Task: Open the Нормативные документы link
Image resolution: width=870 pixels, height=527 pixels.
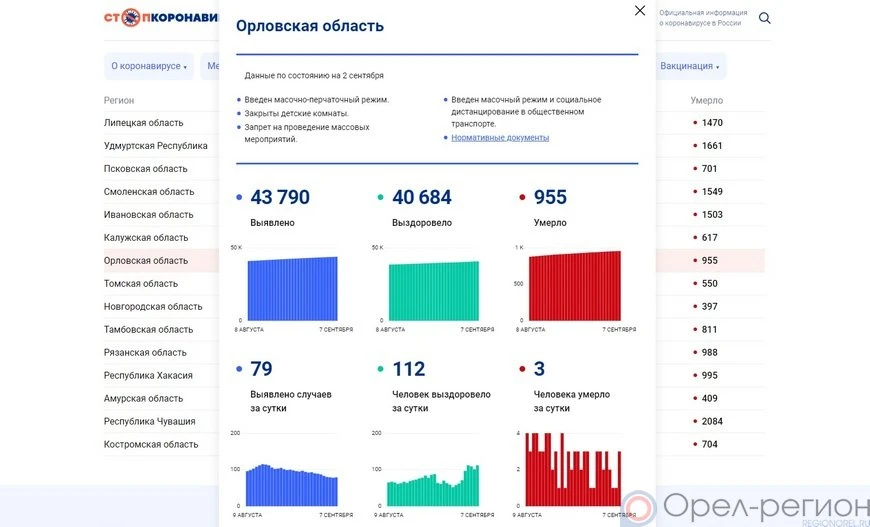Action: 500,138
